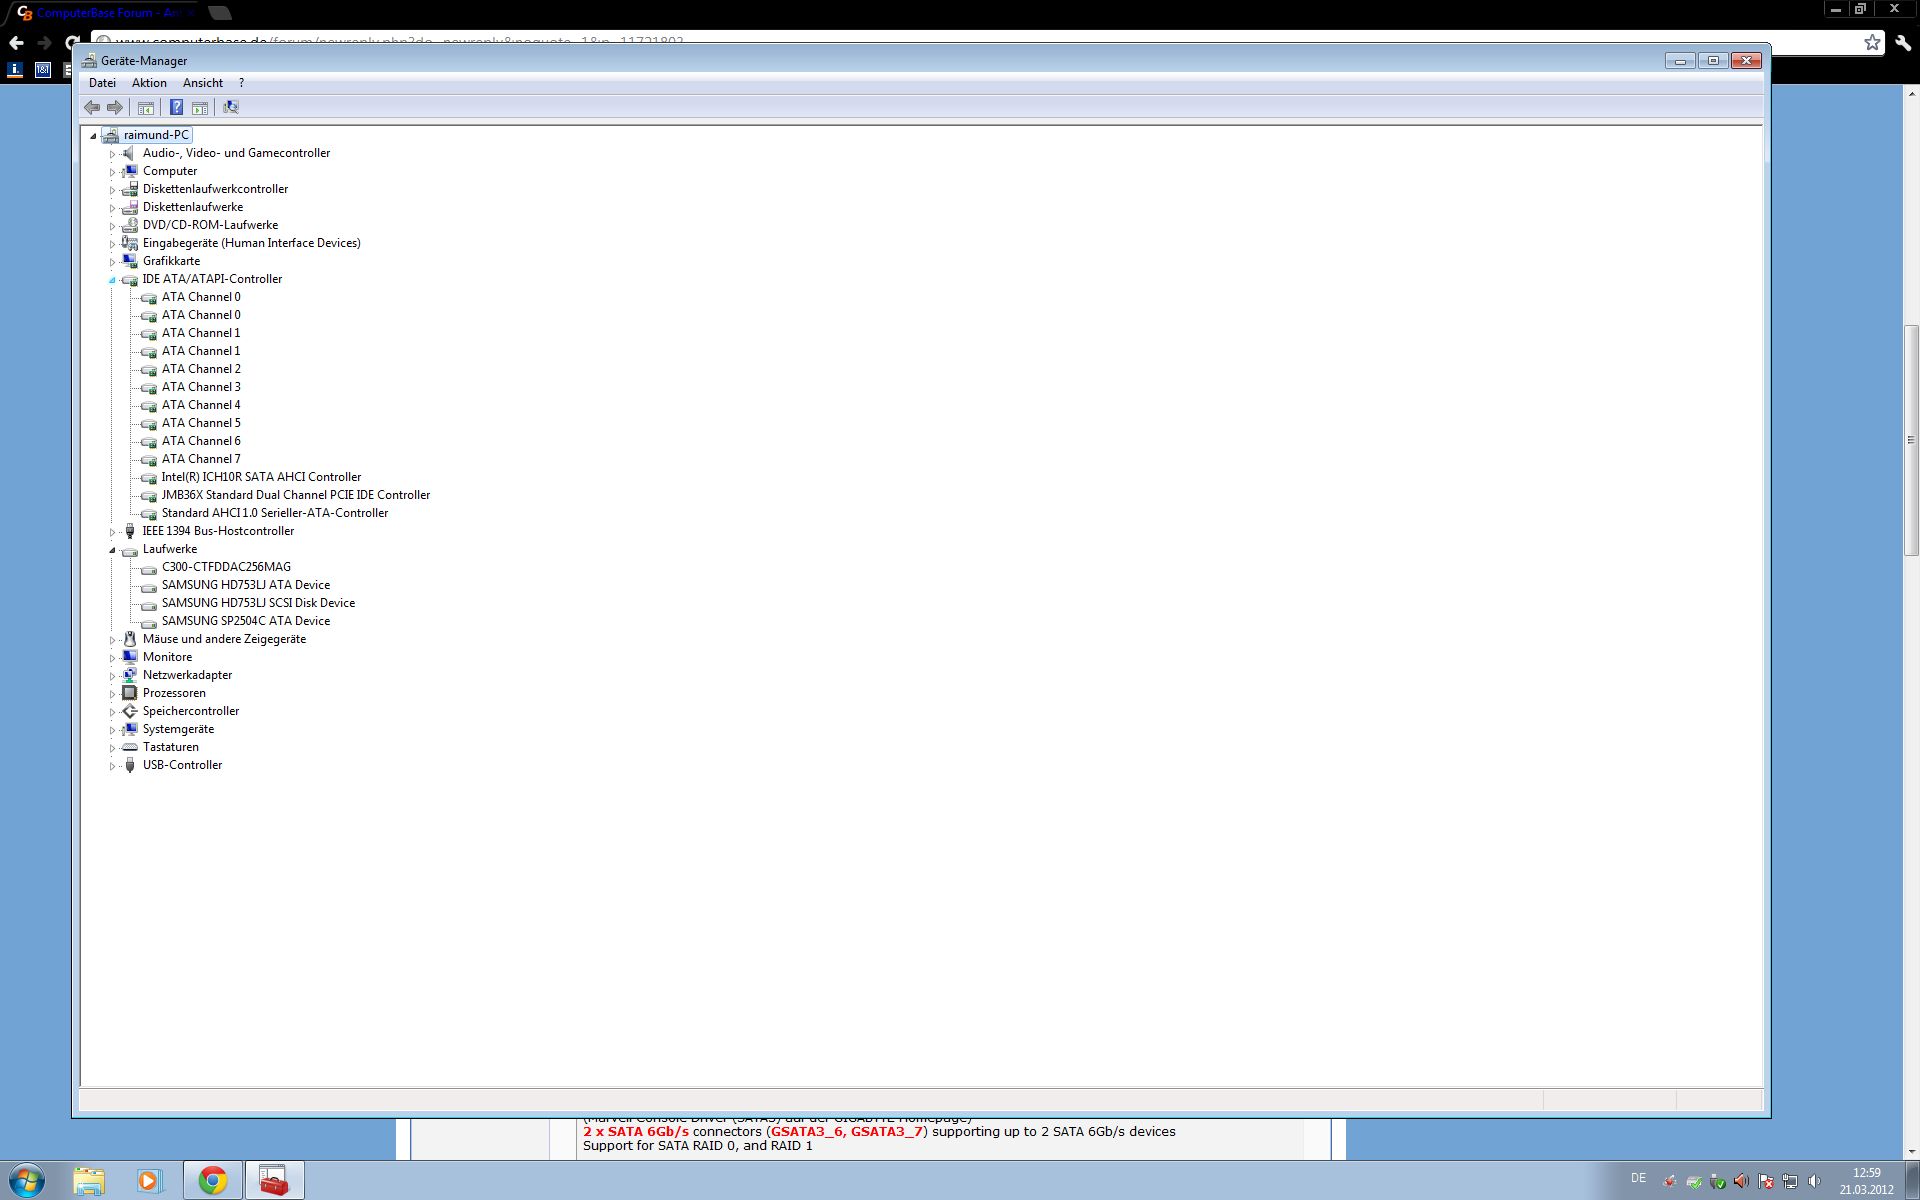Click the volume speaker icon in tray

click(x=1814, y=1181)
